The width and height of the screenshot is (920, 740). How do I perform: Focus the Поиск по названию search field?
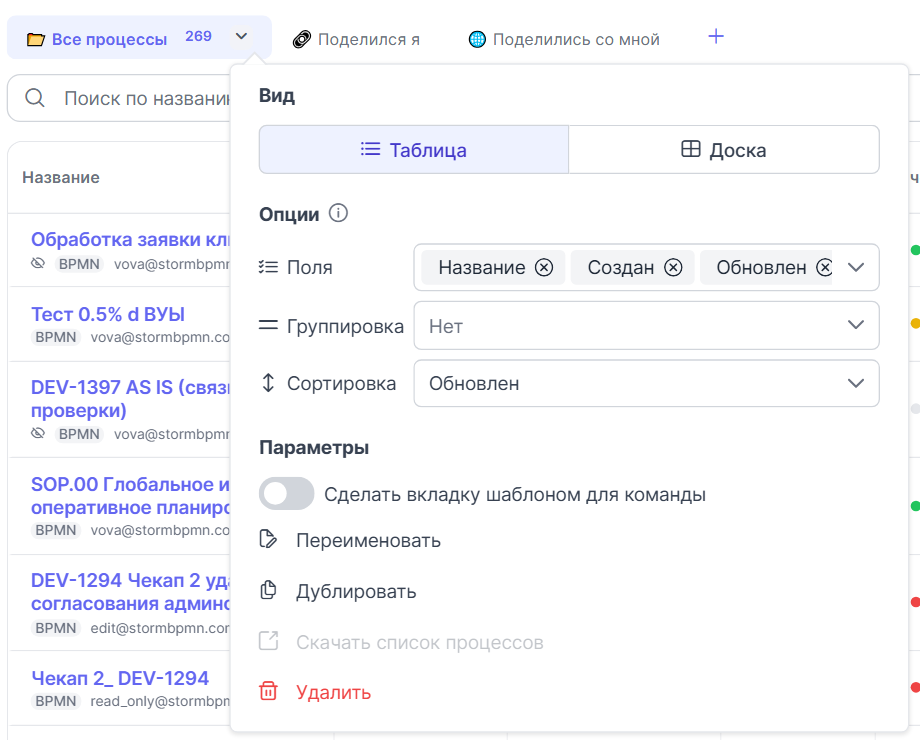tap(119, 98)
